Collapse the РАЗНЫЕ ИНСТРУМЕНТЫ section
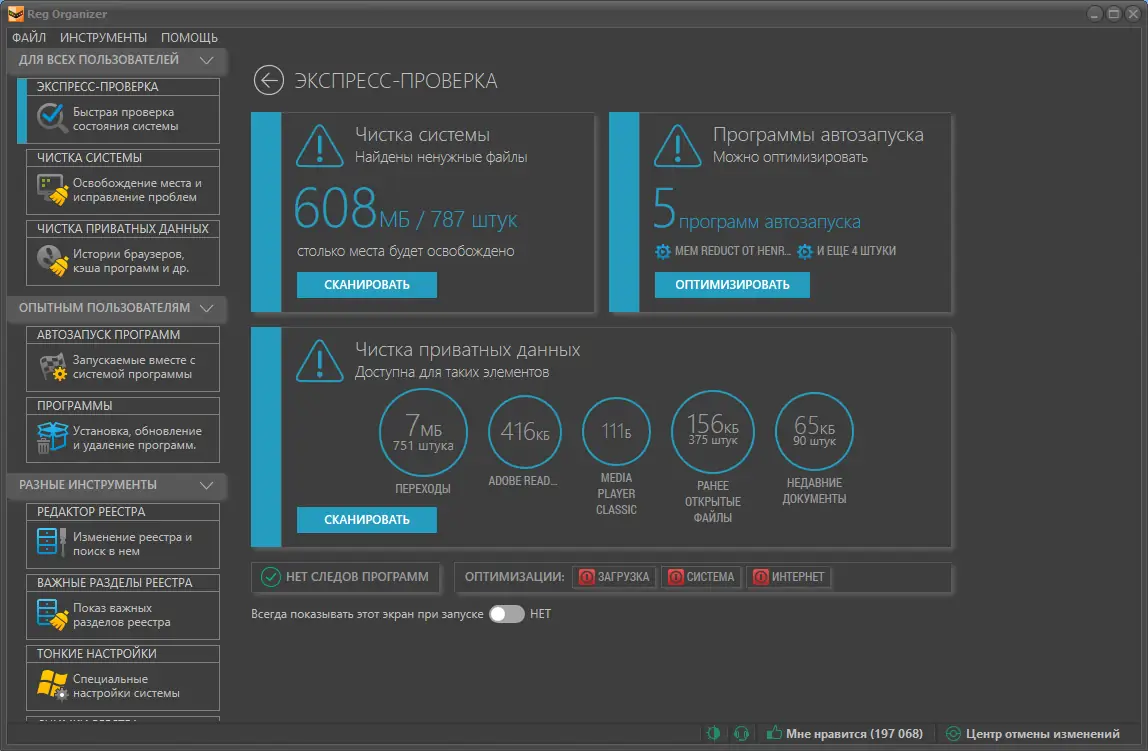Viewport: 1148px width, 751px height. pyautogui.click(x=206, y=485)
